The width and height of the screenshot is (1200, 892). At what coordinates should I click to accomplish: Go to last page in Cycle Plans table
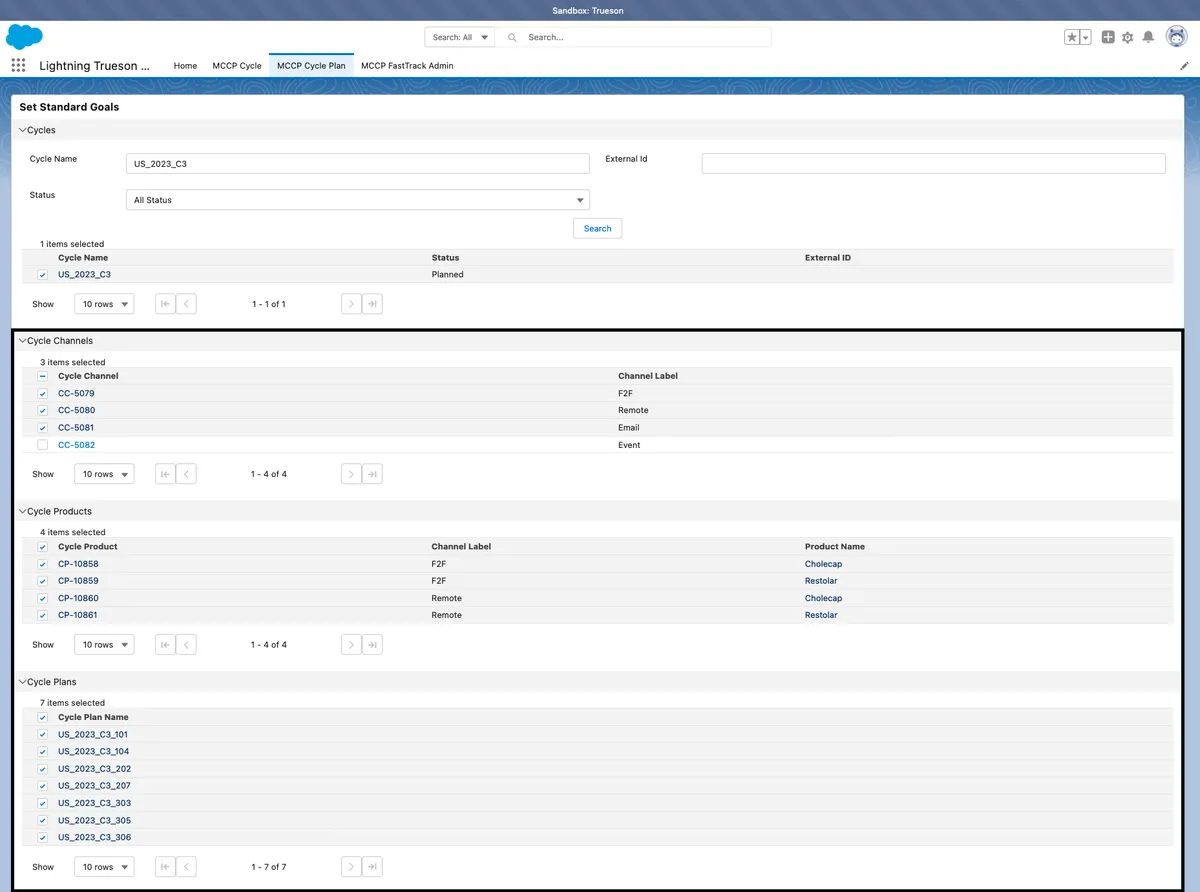coord(372,867)
